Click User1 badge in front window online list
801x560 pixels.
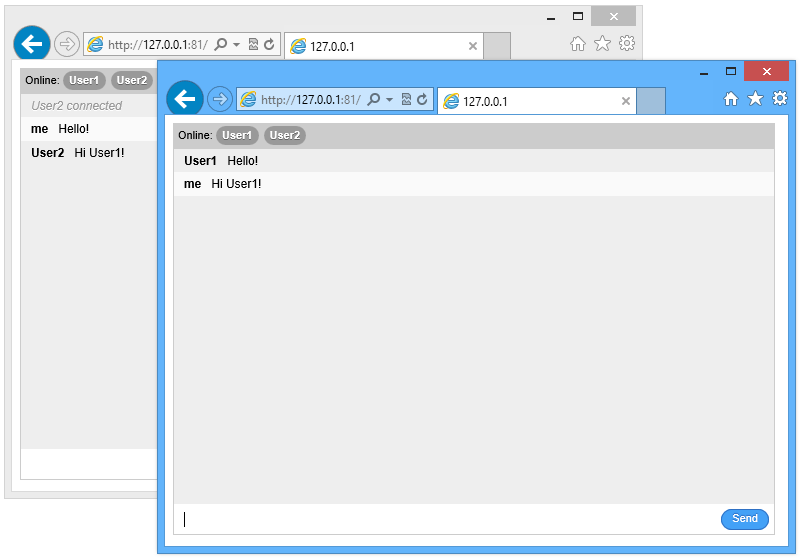[237, 135]
